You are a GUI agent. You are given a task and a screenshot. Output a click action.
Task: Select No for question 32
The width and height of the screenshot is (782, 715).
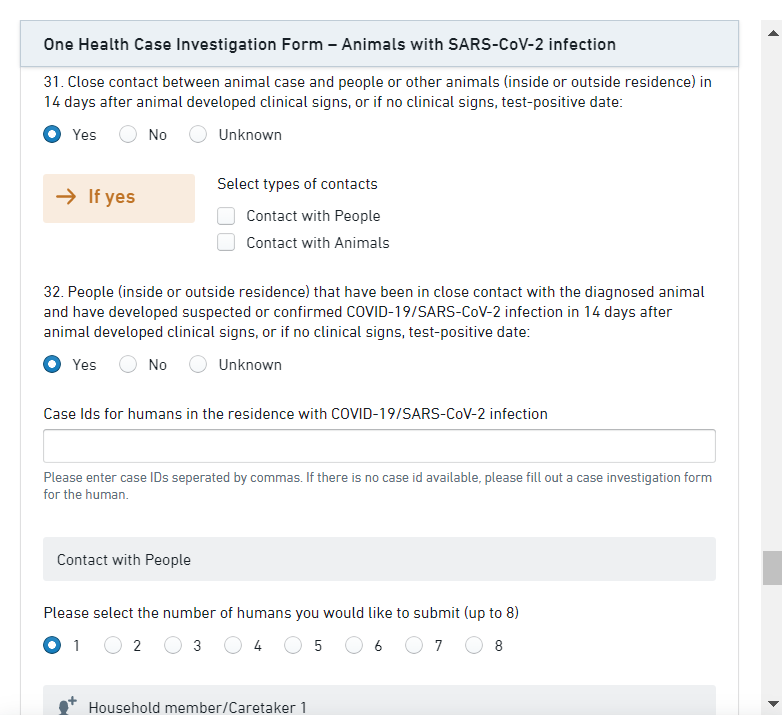(128, 365)
